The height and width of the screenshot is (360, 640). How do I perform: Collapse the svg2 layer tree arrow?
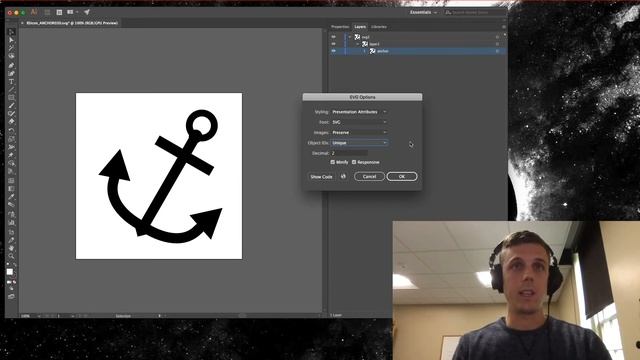click(350, 37)
